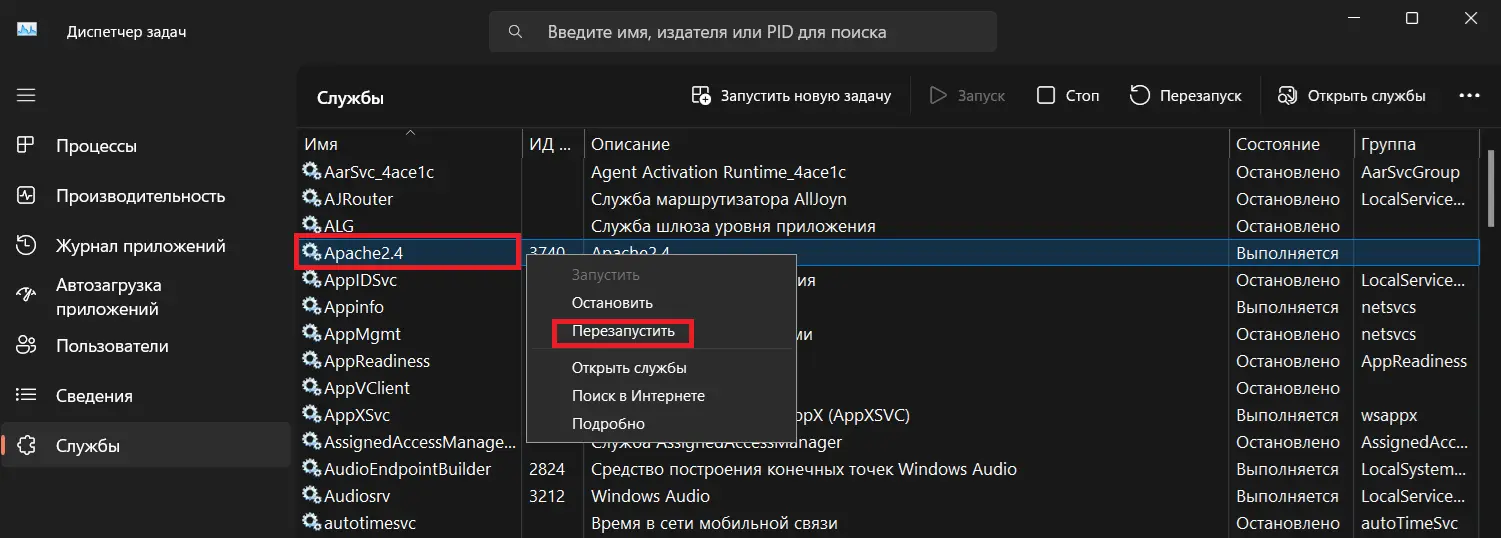This screenshot has height=538, width=1501.
Task: Sort the list by Состояние column
Action: pyautogui.click(x=1278, y=144)
